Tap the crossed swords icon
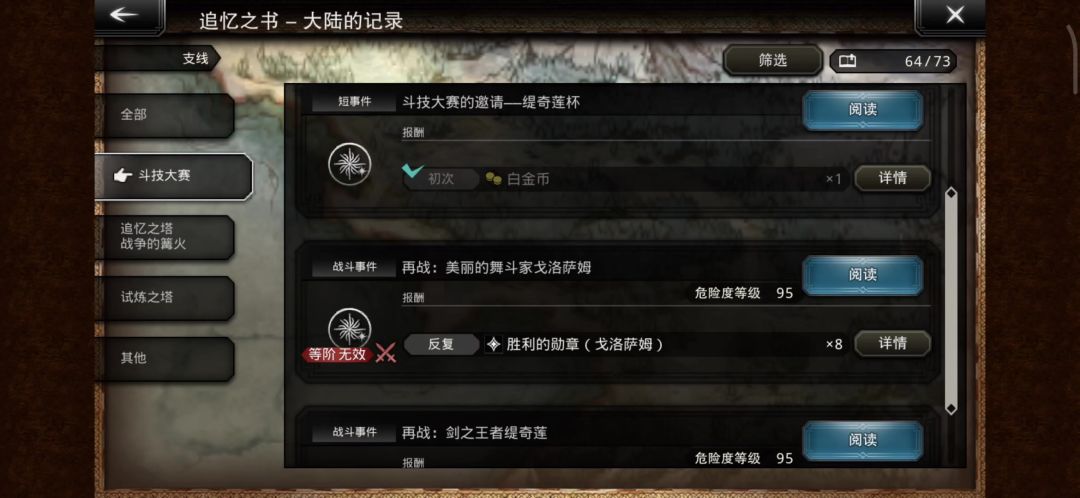Image resolution: width=1080 pixels, height=498 pixels. [386, 353]
